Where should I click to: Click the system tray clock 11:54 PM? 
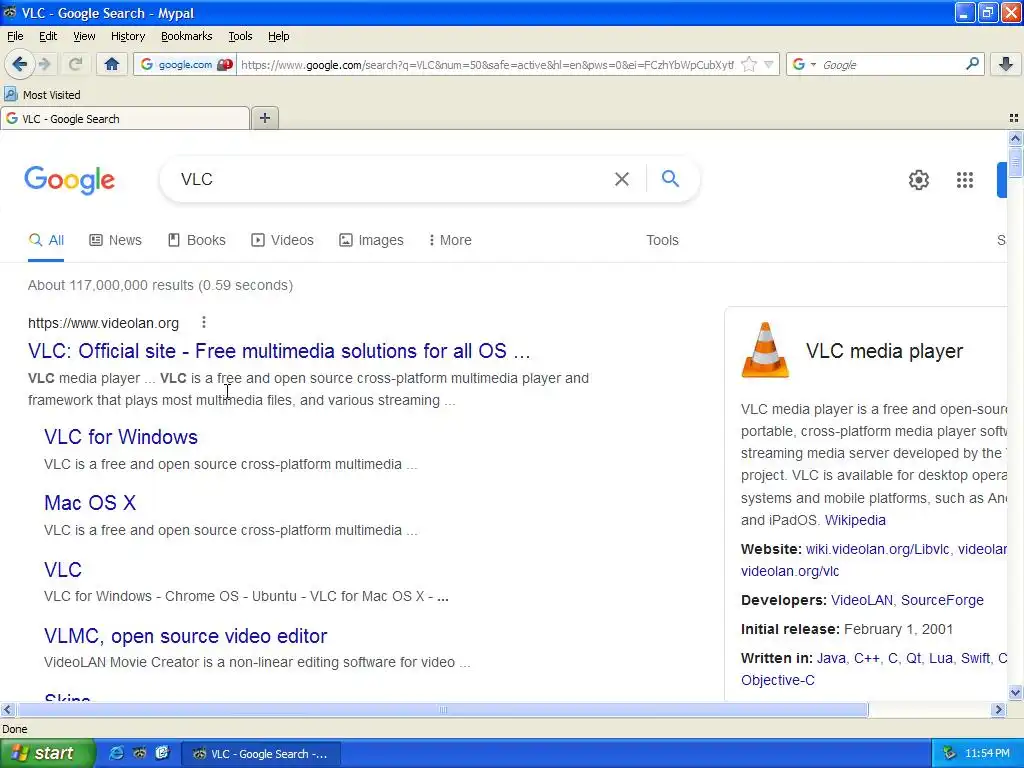987,754
